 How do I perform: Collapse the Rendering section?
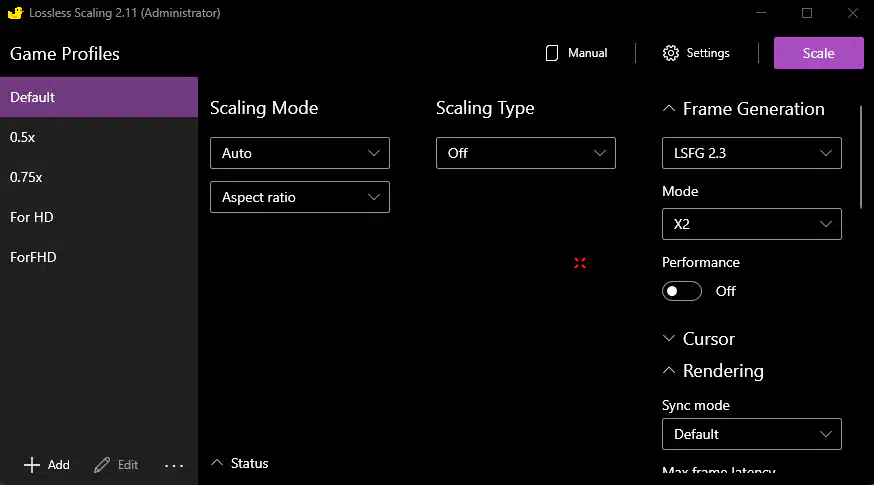pos(669,371)
